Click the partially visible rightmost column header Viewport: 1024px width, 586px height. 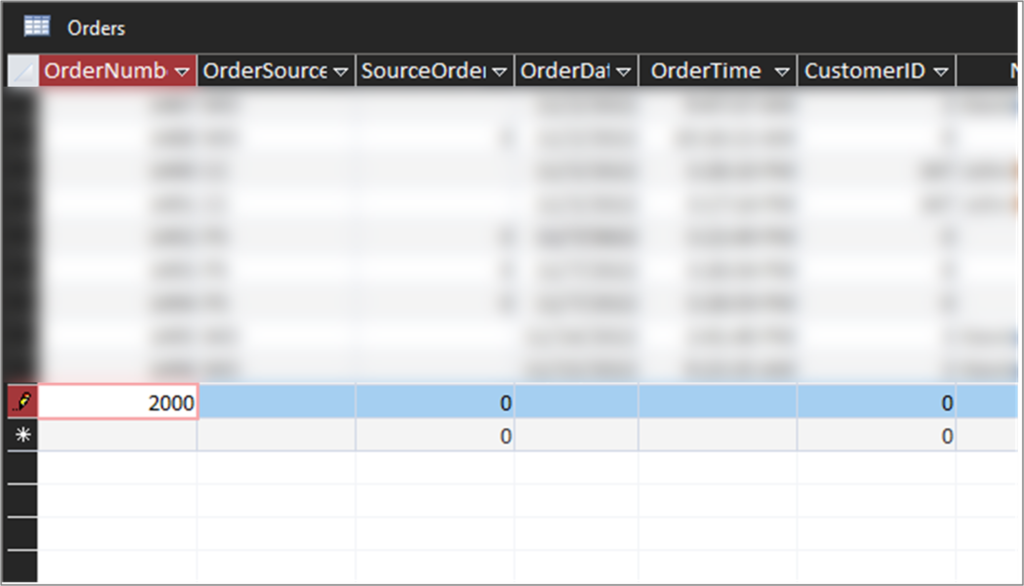pos(990,70)
